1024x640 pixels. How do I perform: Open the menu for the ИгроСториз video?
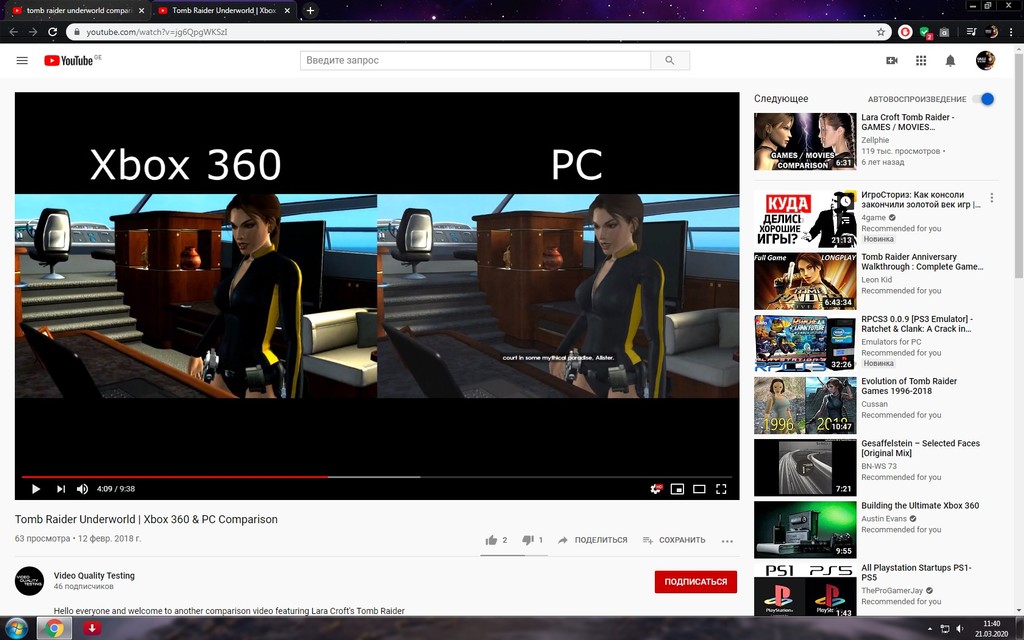(x=991, y=197)
